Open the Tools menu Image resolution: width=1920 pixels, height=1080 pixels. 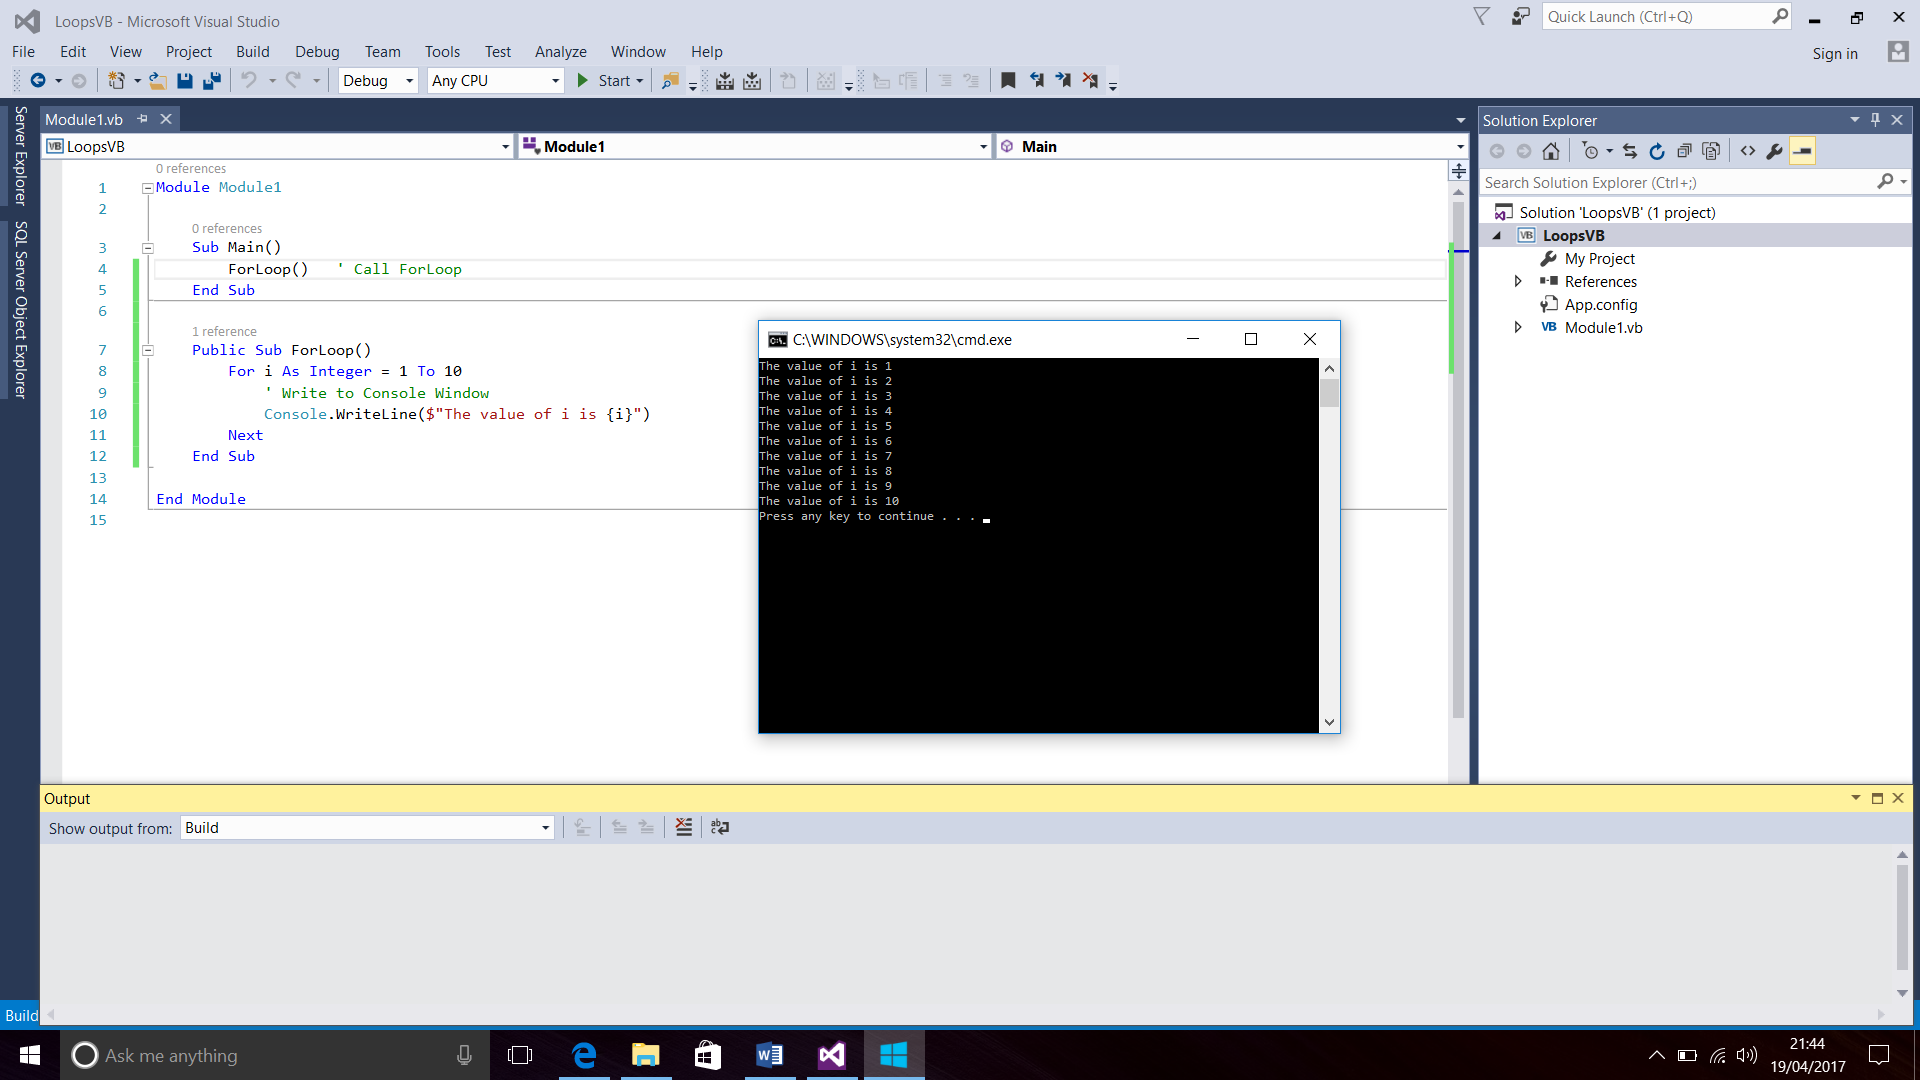pos(442,52)
